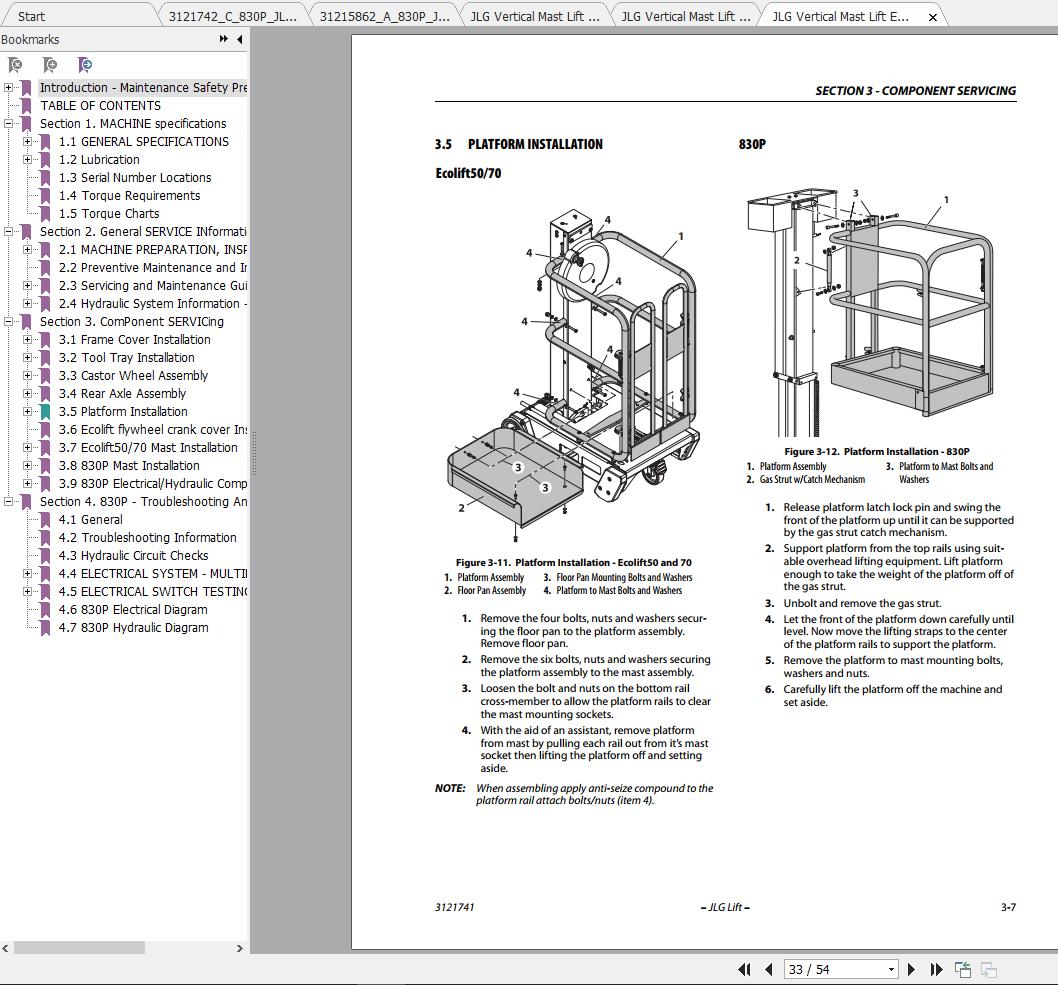
Task: Go to 3.2 Tool Tray Installation
Action: [126, 358]
